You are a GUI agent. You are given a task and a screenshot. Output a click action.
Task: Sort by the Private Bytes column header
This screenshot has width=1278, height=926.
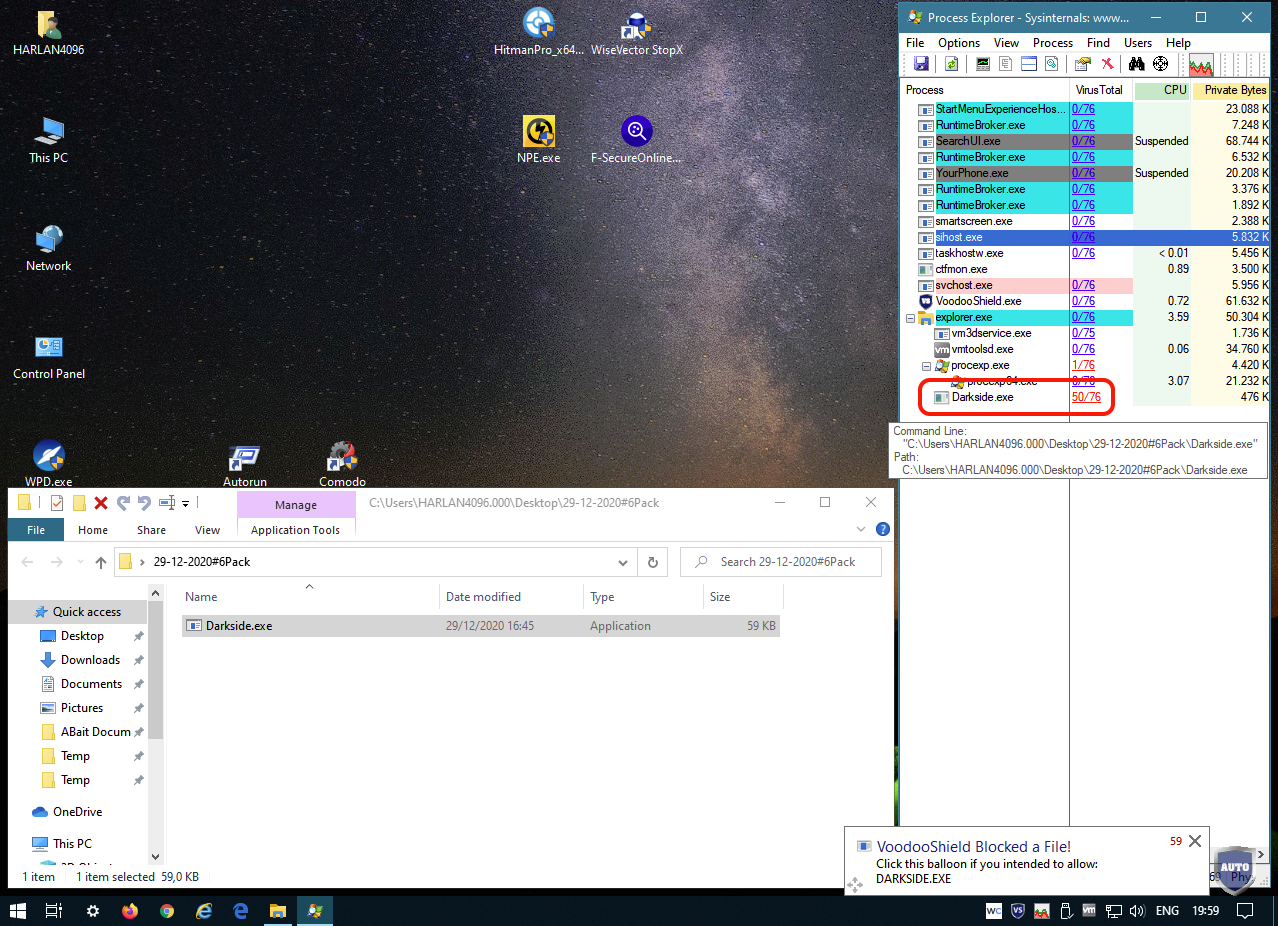coord(1231,90)
